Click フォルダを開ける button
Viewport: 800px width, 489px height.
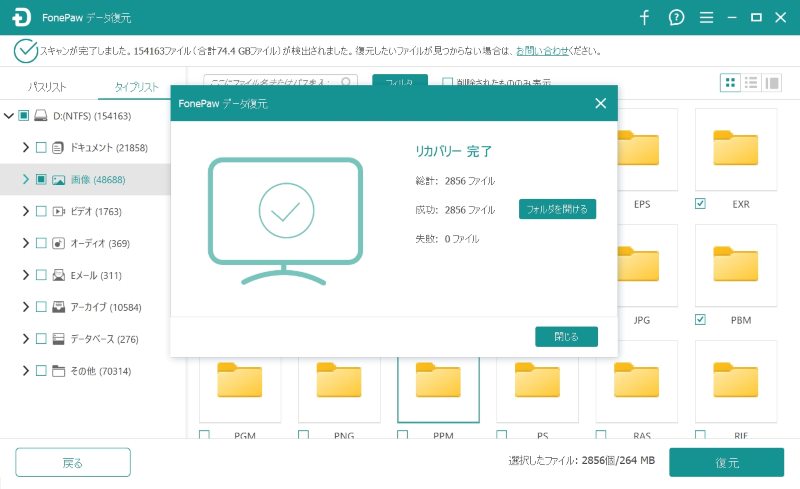[x=557, y=209]
